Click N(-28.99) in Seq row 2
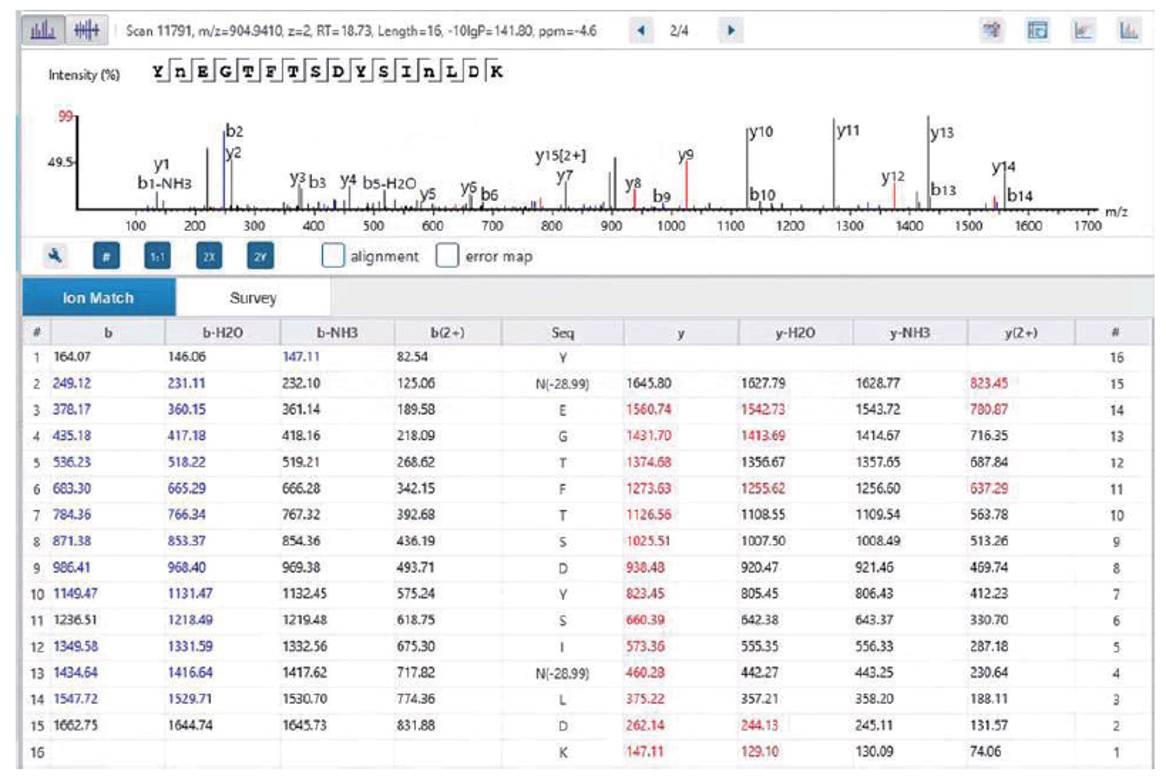1166x782 pixels. (x=562, y=384)
